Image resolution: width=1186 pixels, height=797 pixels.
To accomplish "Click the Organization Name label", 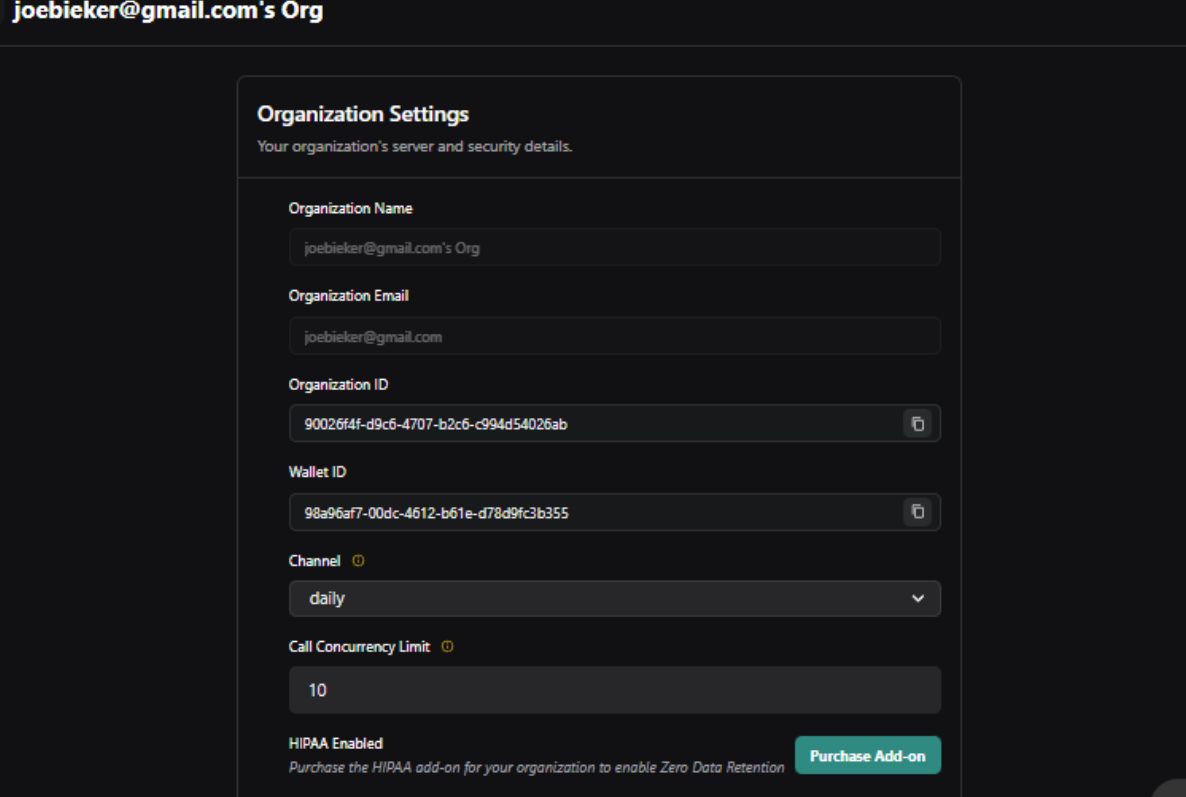I will (351, 209).
